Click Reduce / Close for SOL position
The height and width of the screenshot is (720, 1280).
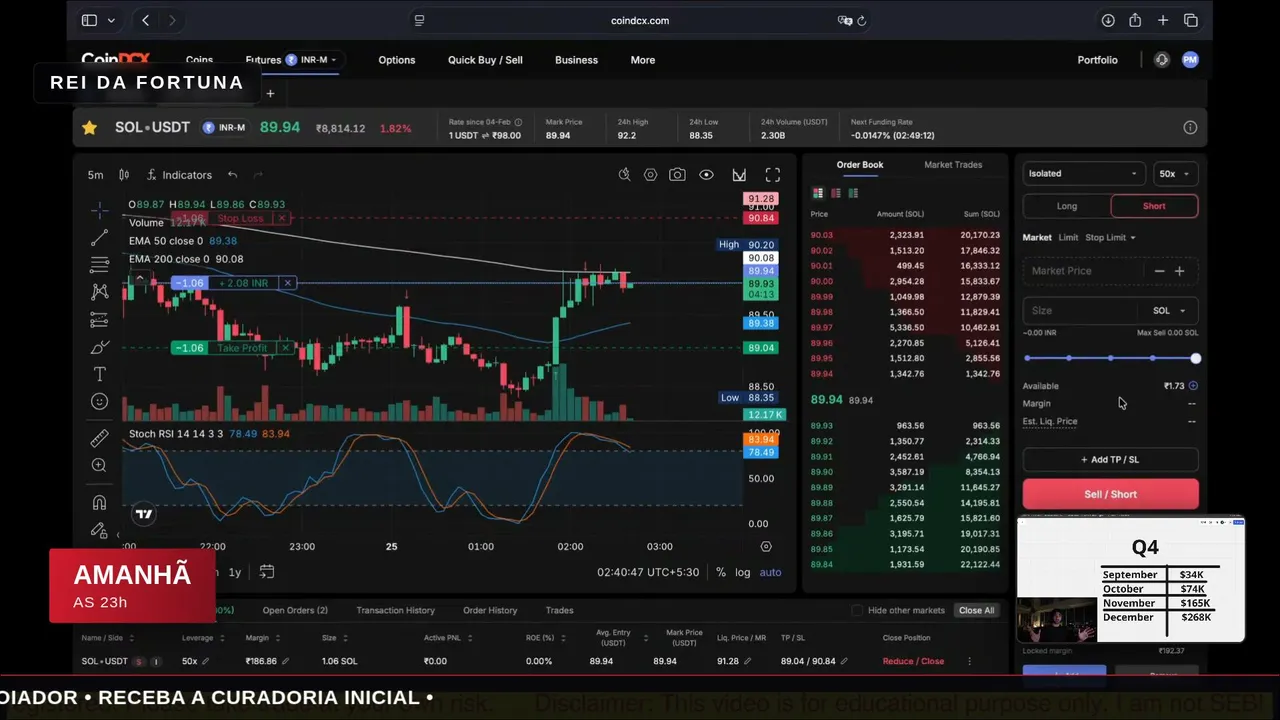(913, 661)
